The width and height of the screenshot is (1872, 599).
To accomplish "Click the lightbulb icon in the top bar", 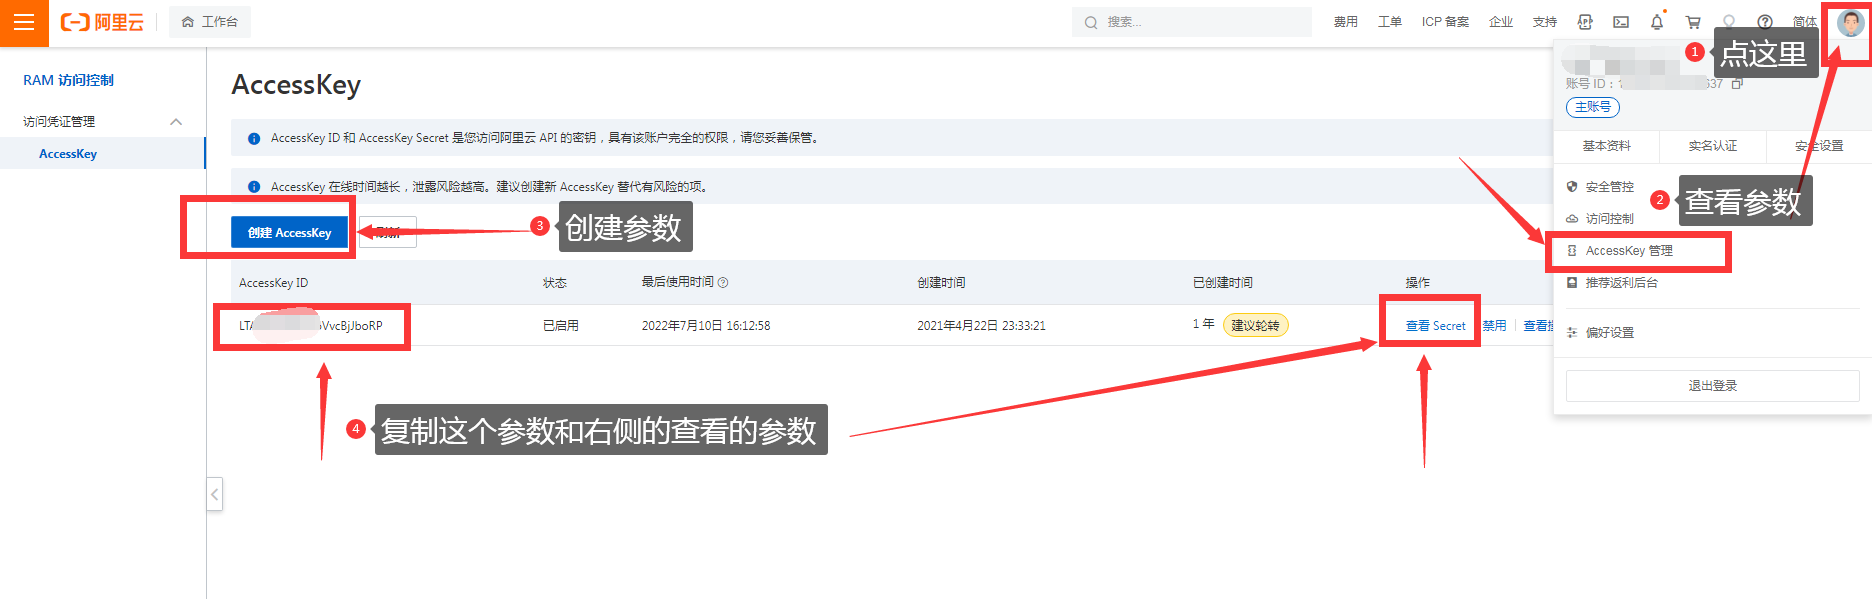I will click(x=1729, y=21).
